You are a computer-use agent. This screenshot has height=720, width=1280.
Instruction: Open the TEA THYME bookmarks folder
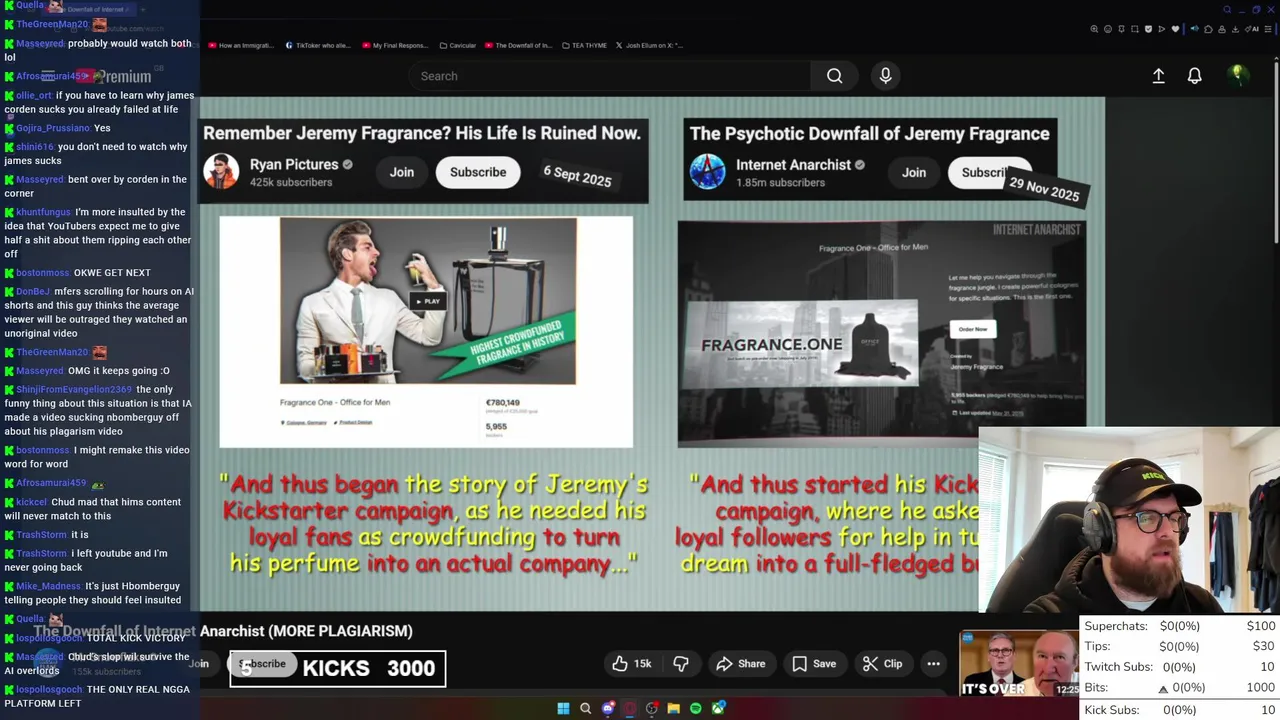[584, 45]
